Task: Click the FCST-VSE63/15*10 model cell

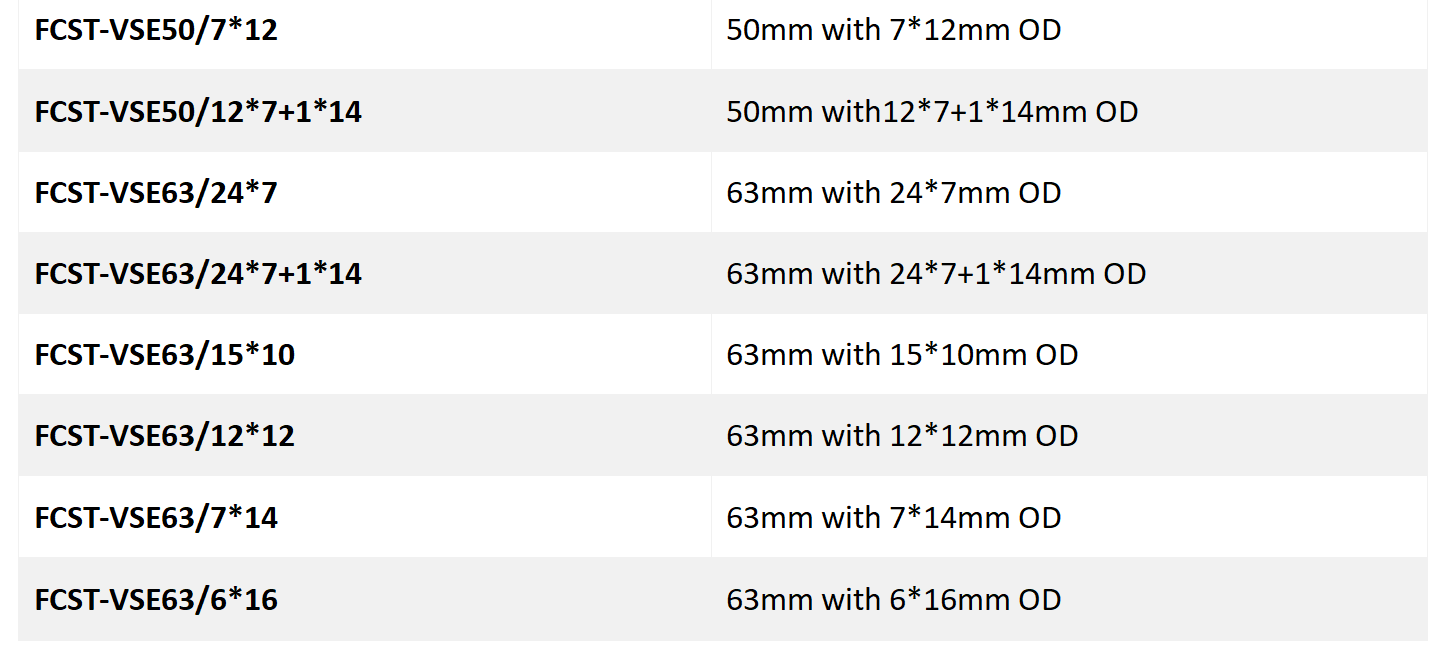Action: tap(165, 355)
